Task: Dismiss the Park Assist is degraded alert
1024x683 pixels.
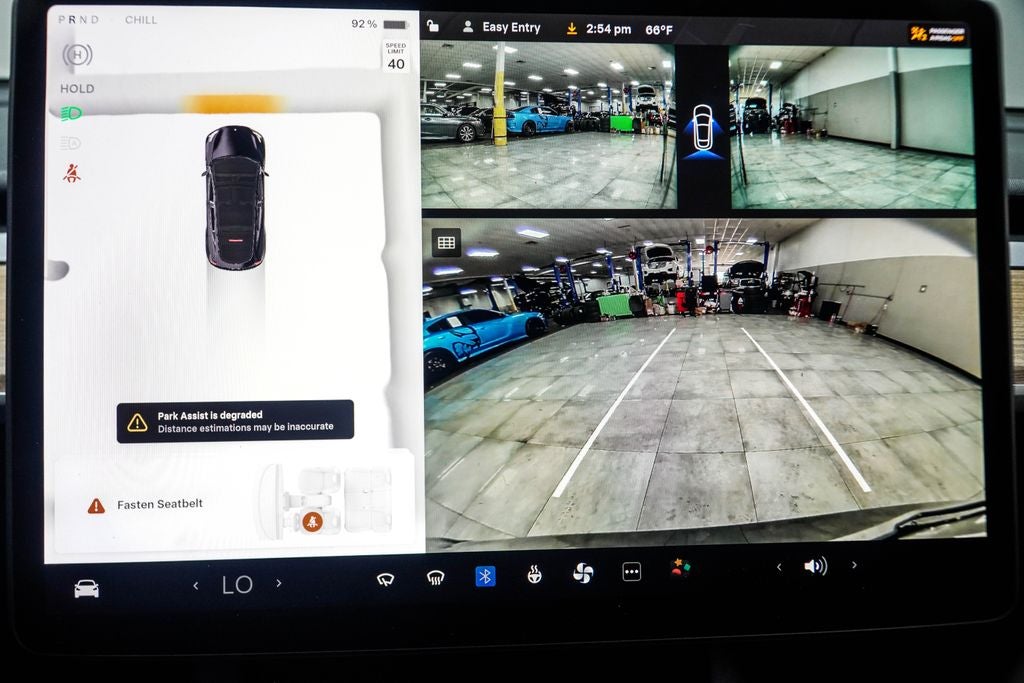Action: pos(235,421)
